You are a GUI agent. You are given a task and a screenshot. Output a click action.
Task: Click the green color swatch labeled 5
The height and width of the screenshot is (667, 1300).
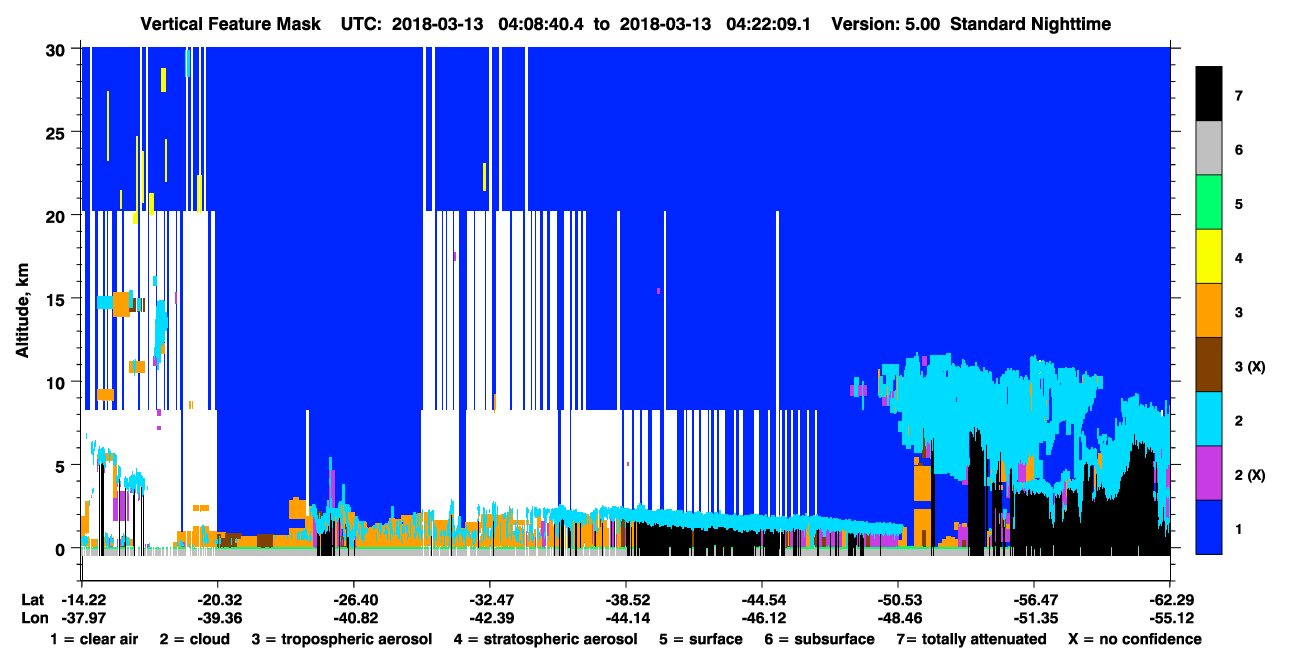tap(1209, 203)
